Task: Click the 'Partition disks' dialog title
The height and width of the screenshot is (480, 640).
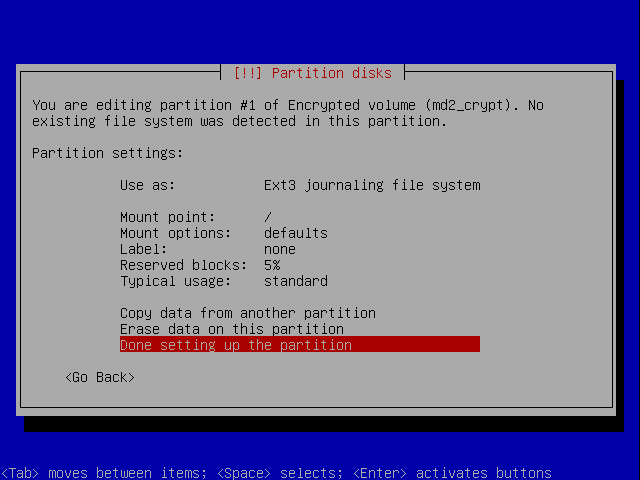Action: point(313,73)
